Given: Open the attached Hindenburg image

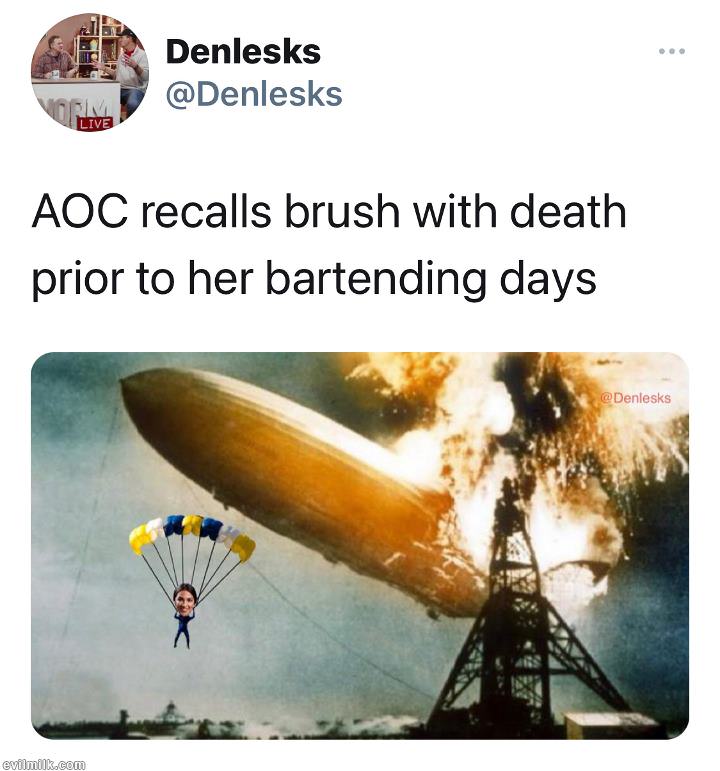Looking at the screenshot, I should pyautogui.click(x=360, y=546).
